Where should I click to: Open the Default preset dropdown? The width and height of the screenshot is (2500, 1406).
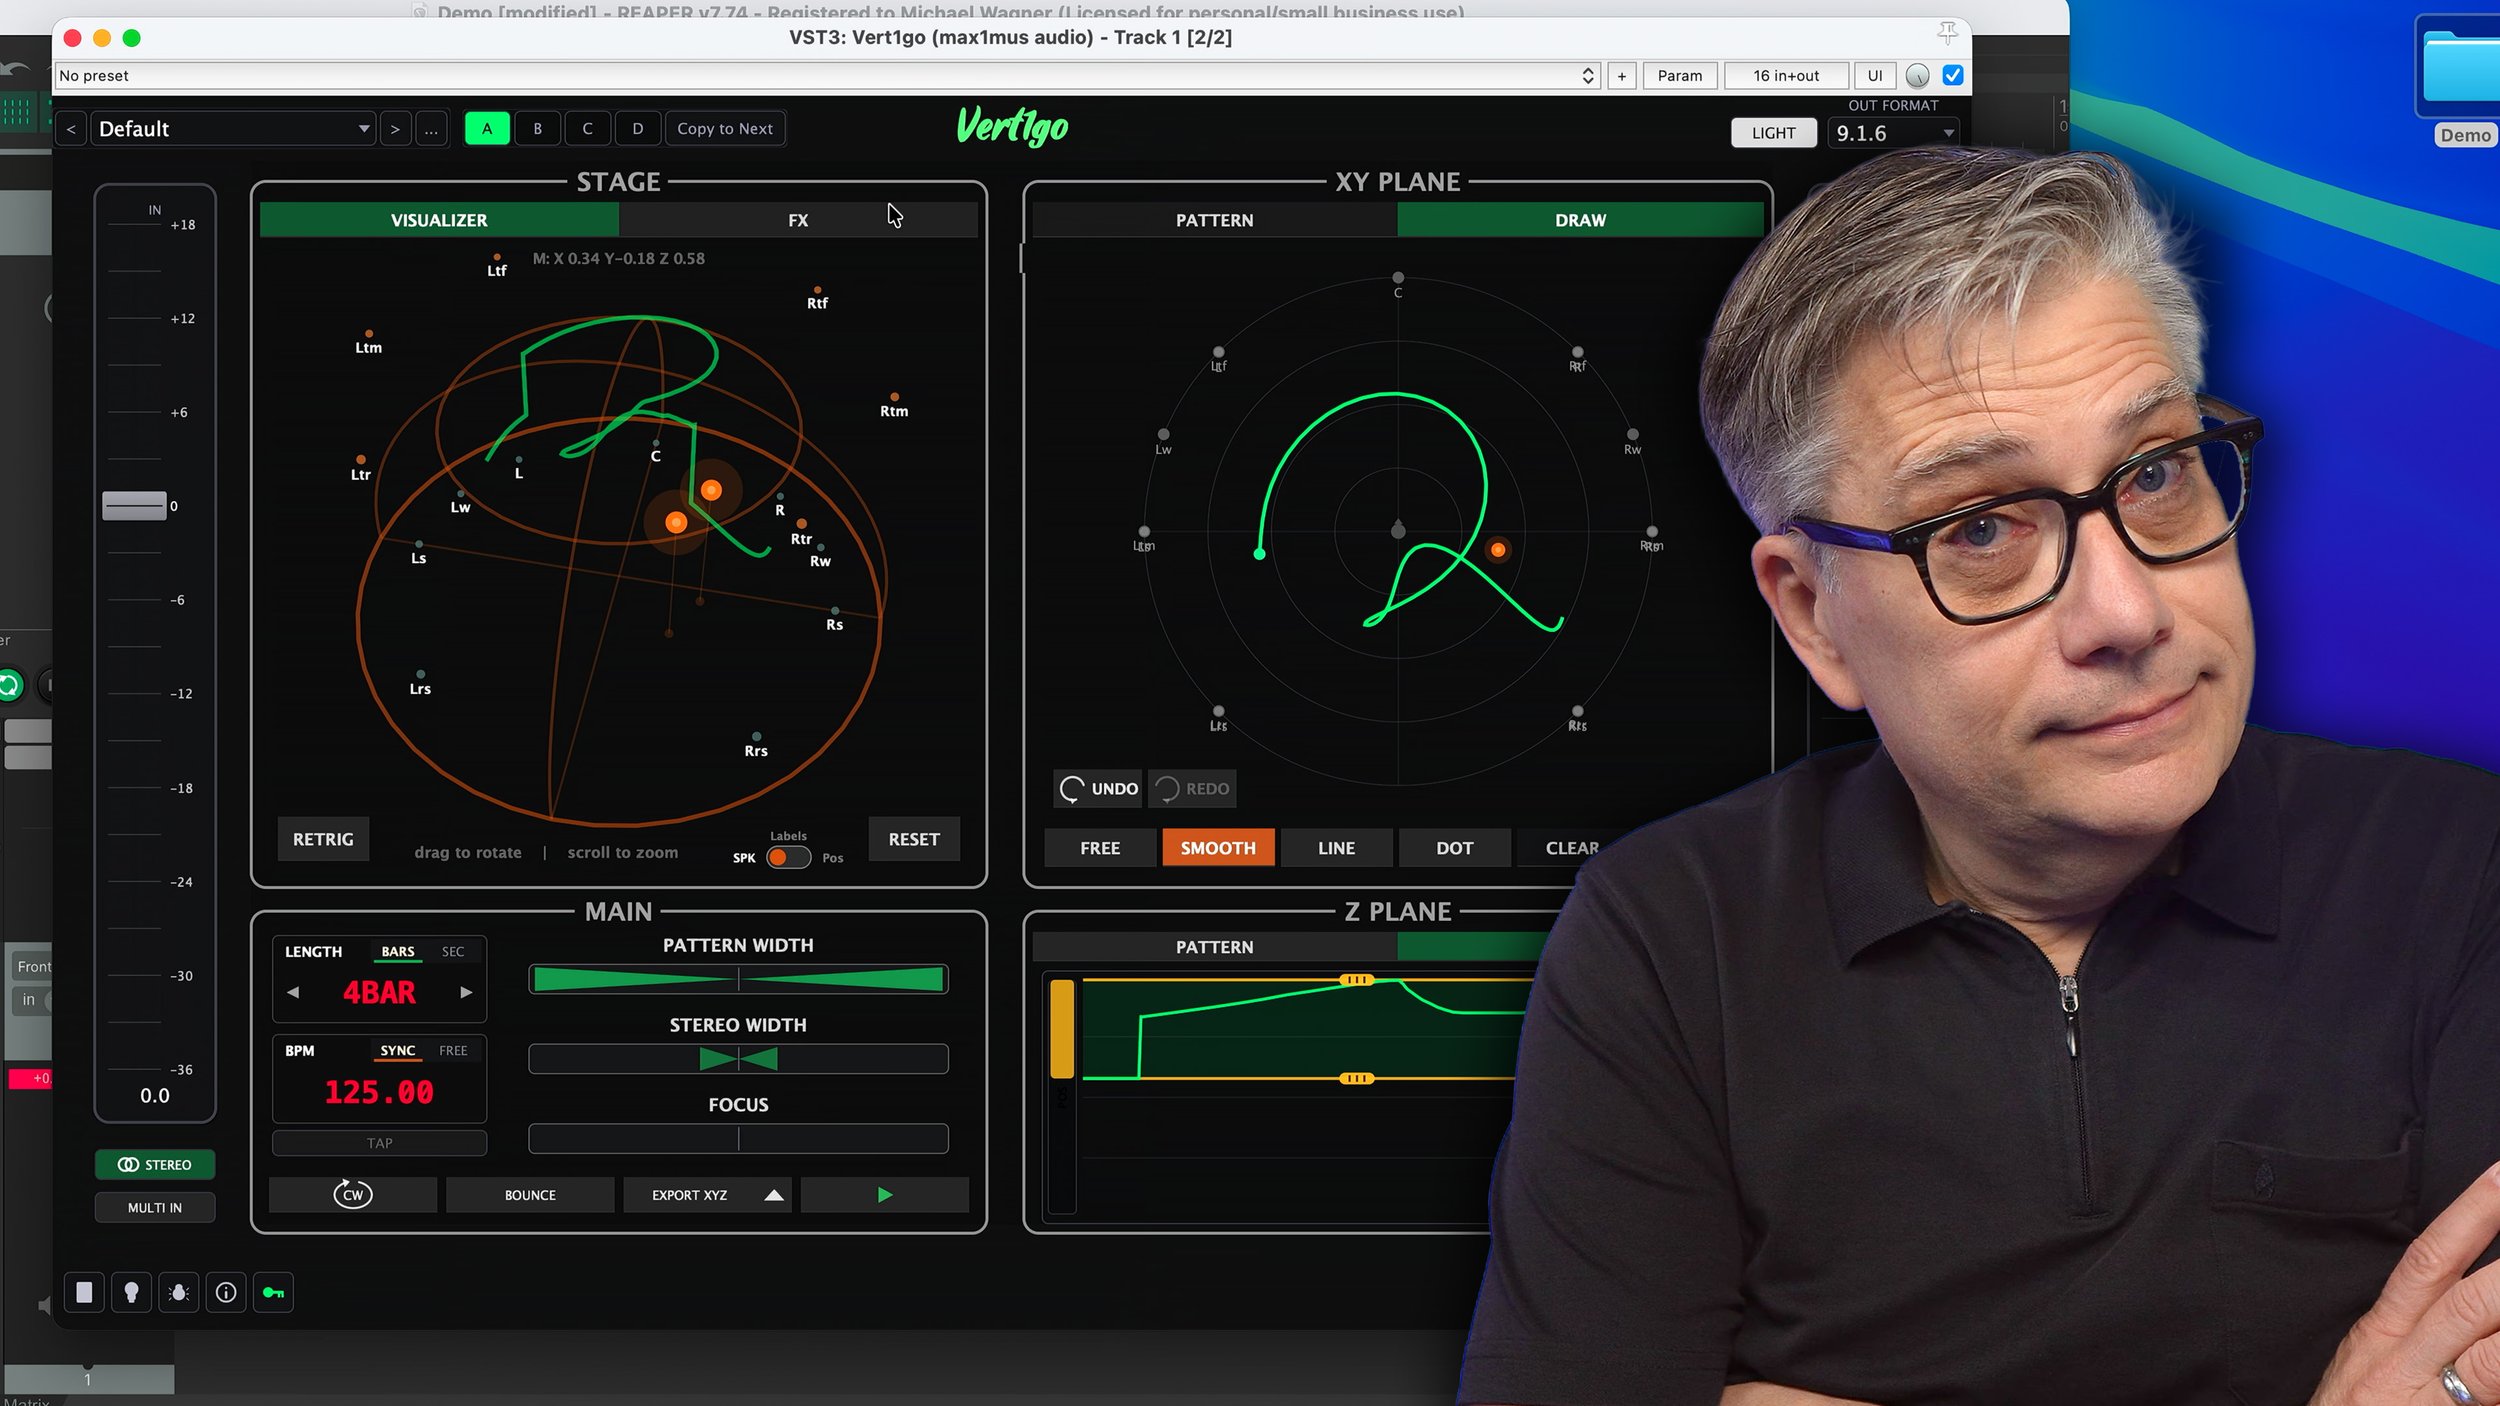(x=233, y=129)
